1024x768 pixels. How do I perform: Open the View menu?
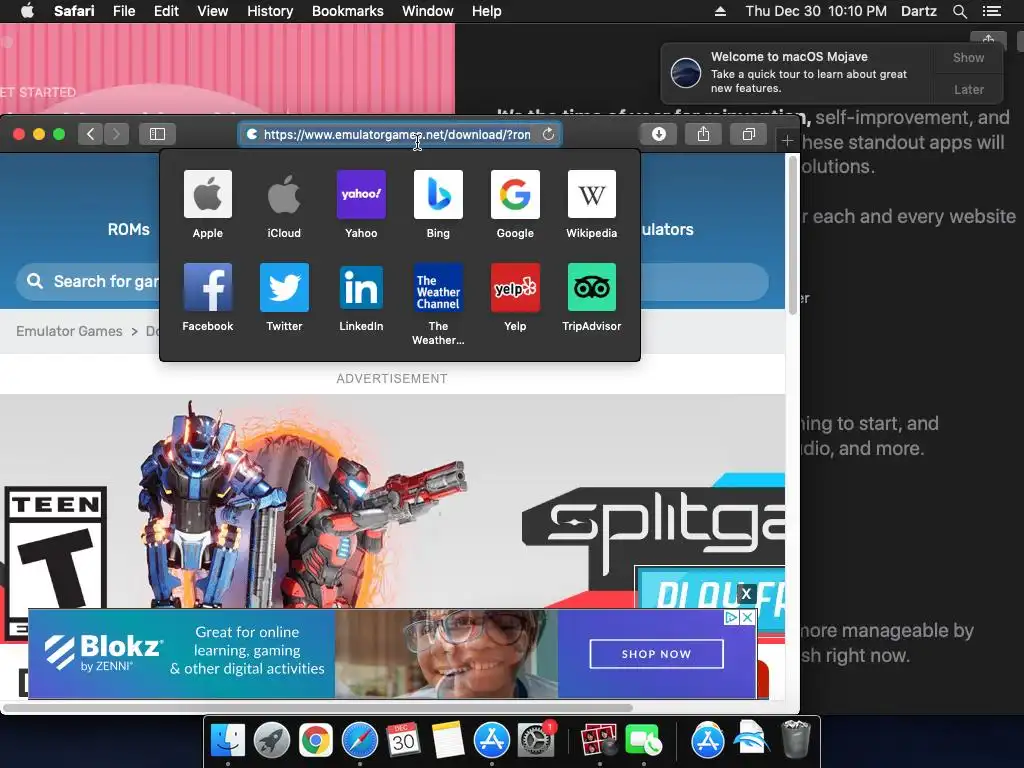213,11
